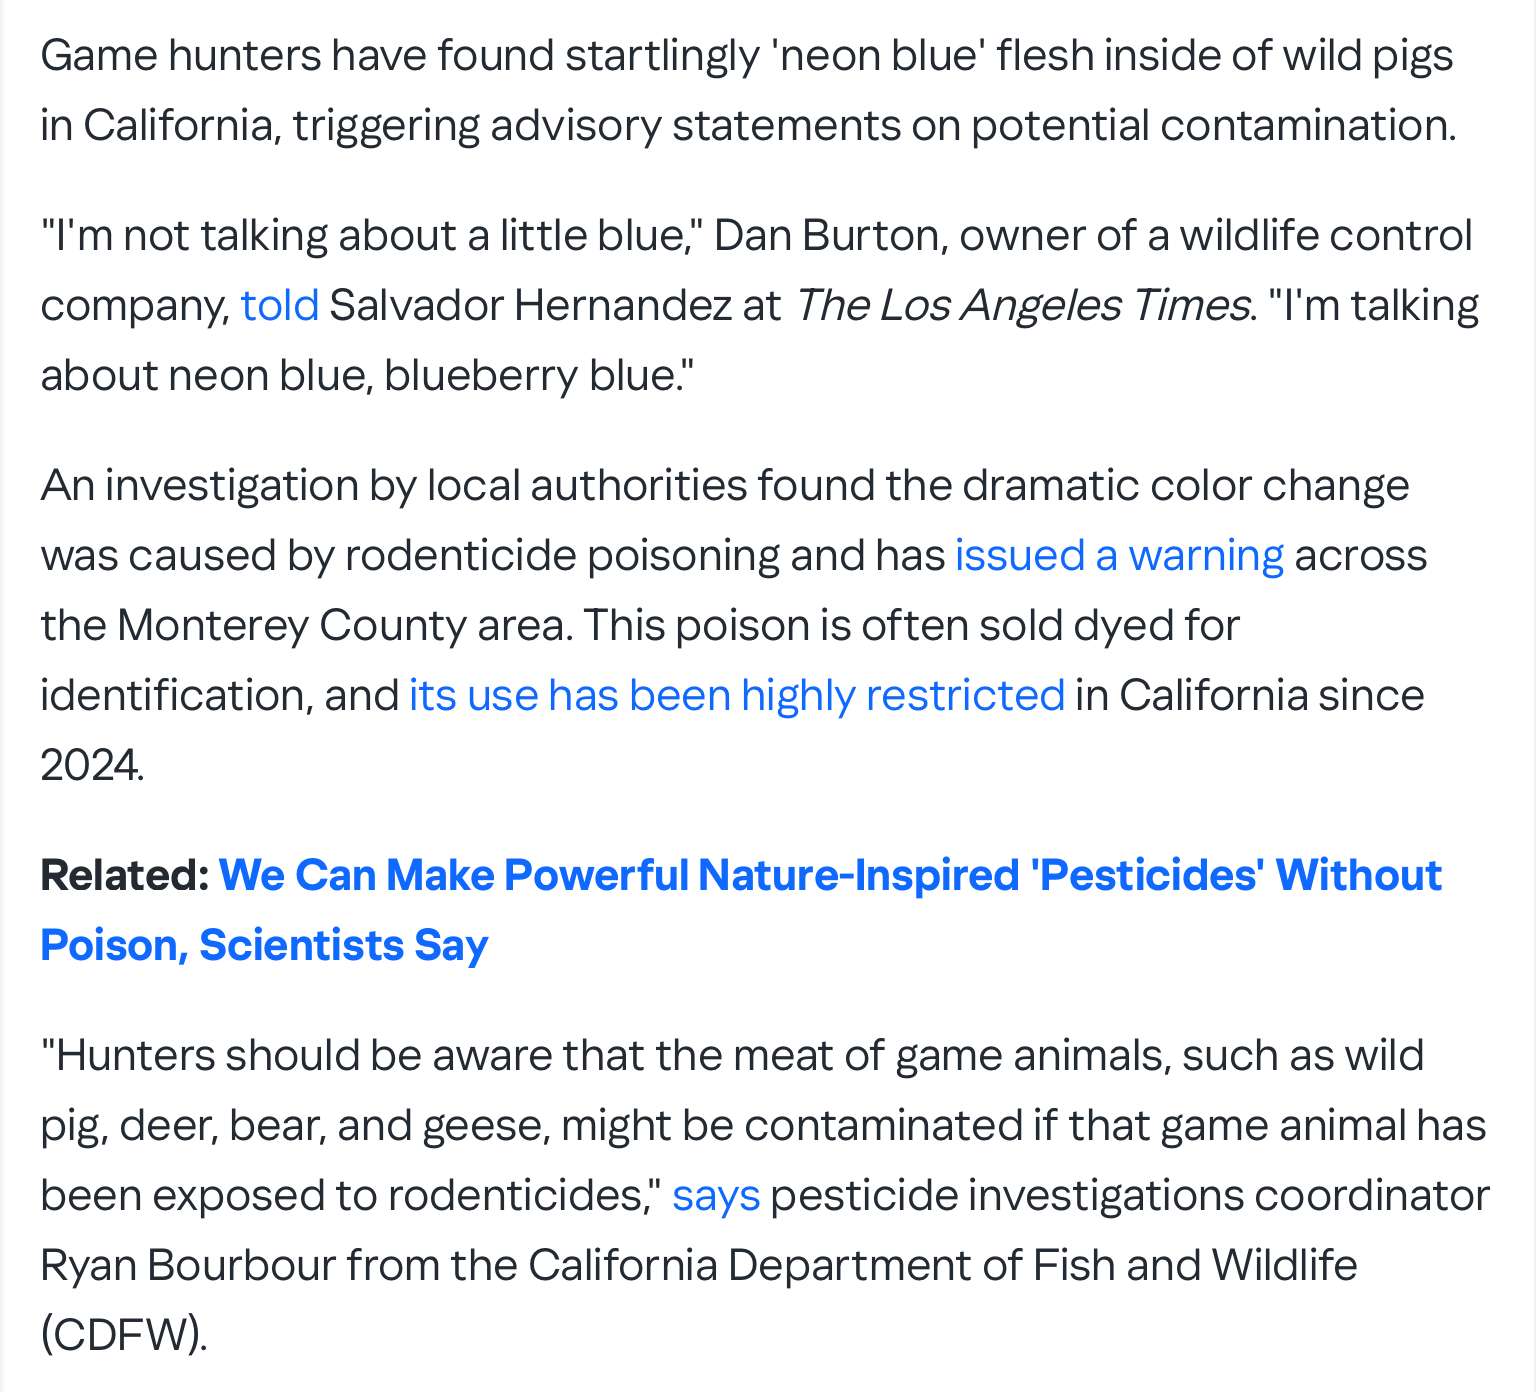Click "Game hunters" at the article start

pos(182,56)
